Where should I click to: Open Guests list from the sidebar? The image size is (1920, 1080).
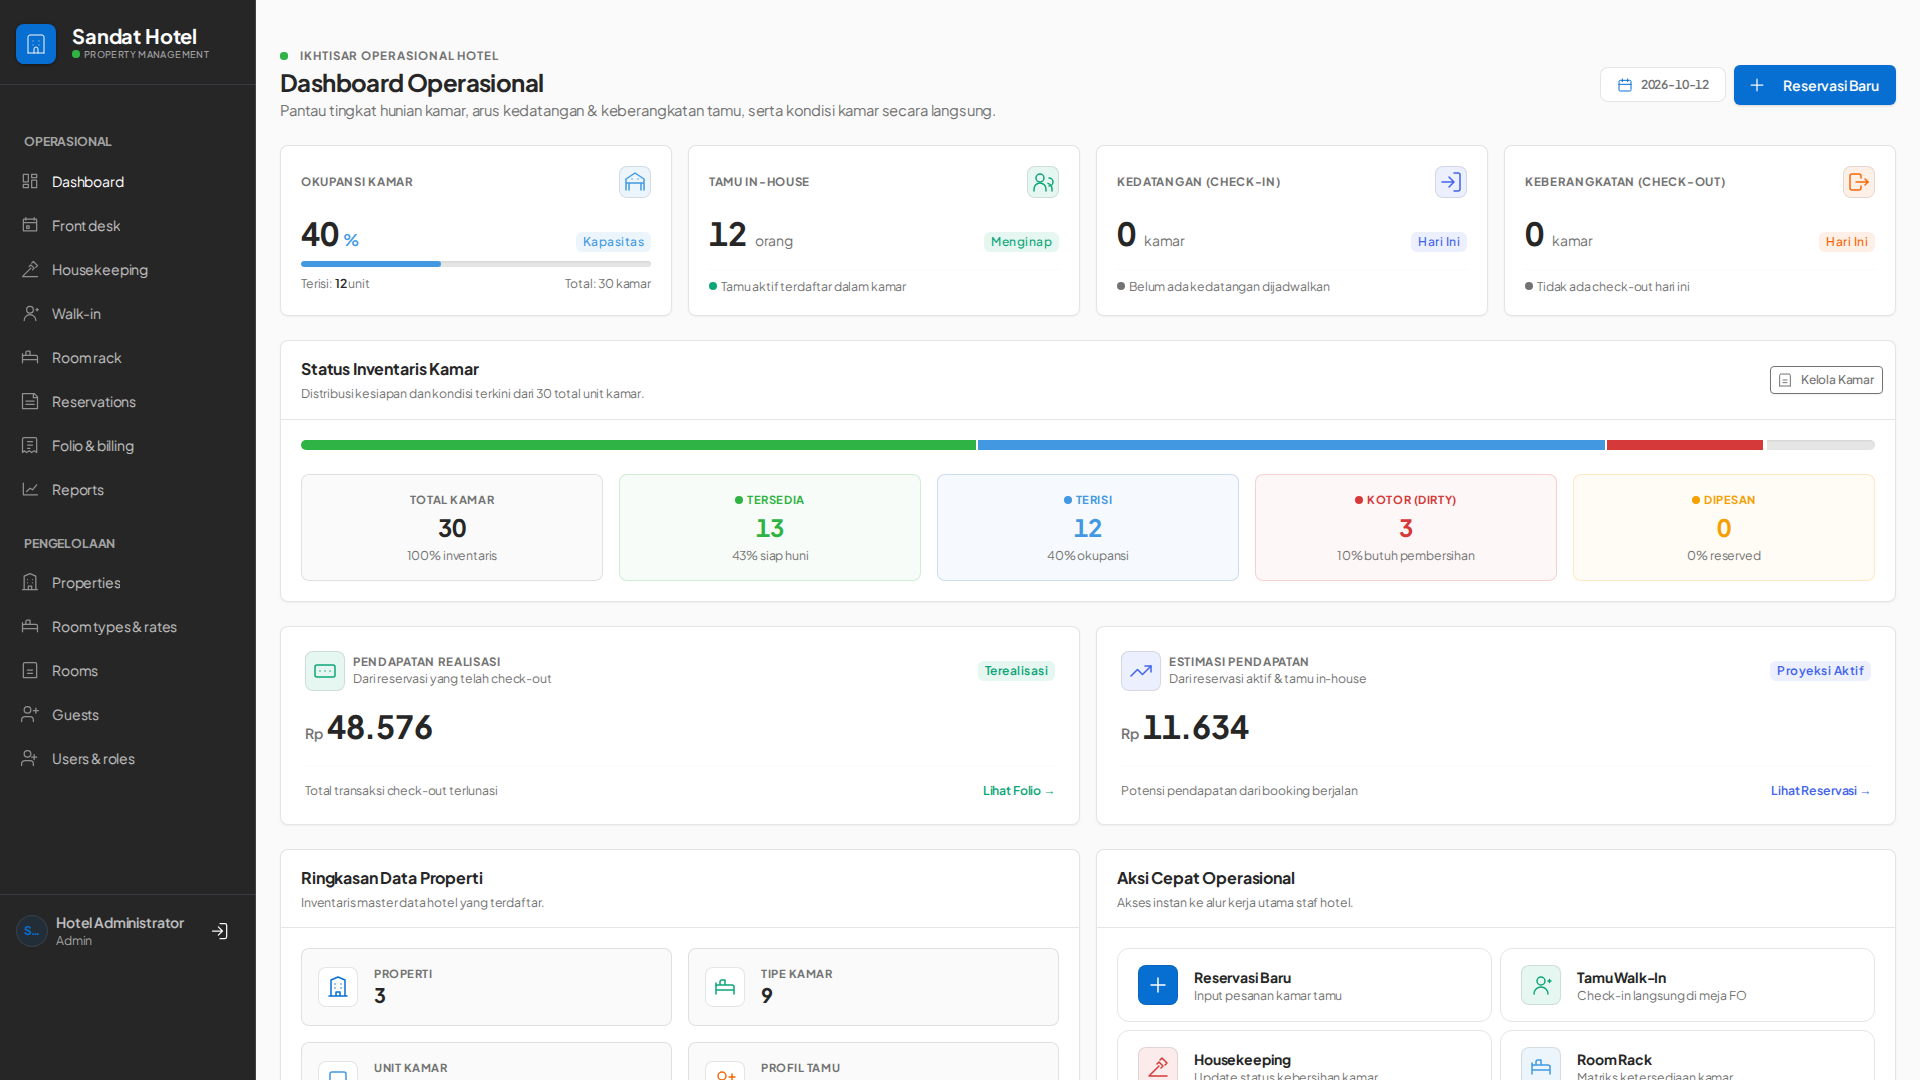[128, 715]
